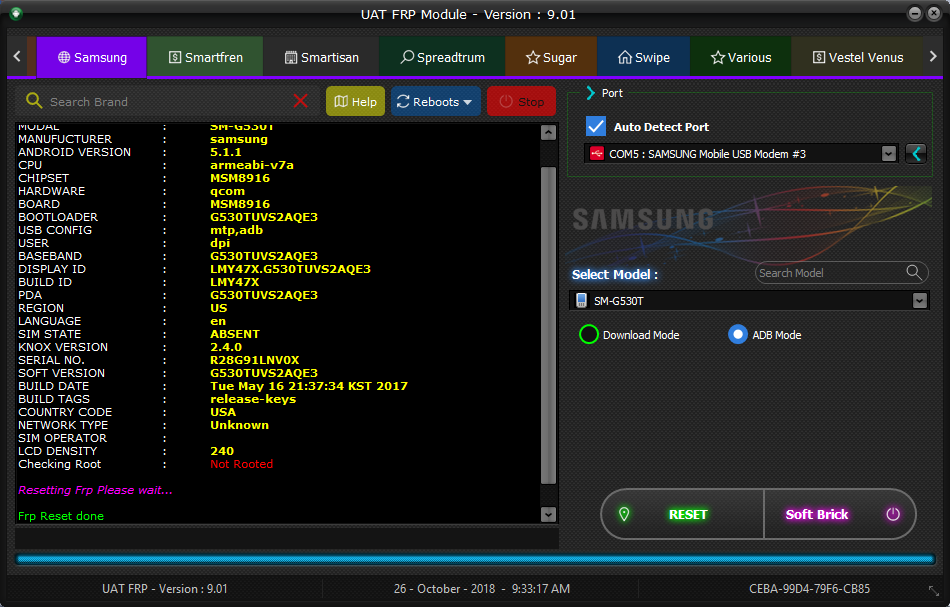The image size is (950, 607).
Task: Click the status bar date and time
Action: pyautogui.click(x=482, y=589)
